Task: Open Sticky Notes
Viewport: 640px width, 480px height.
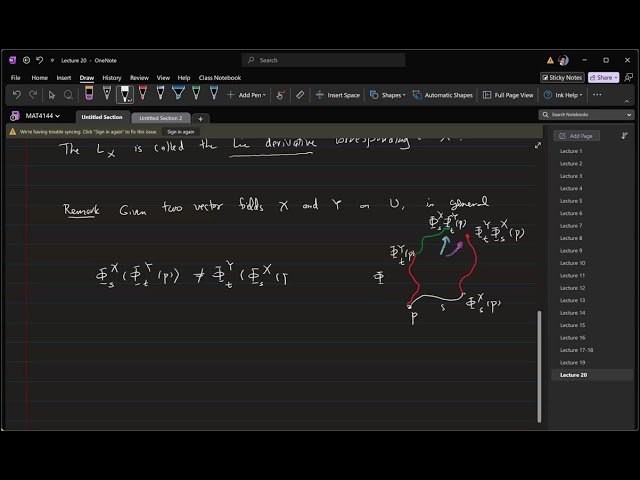Action: coord(562,78)
